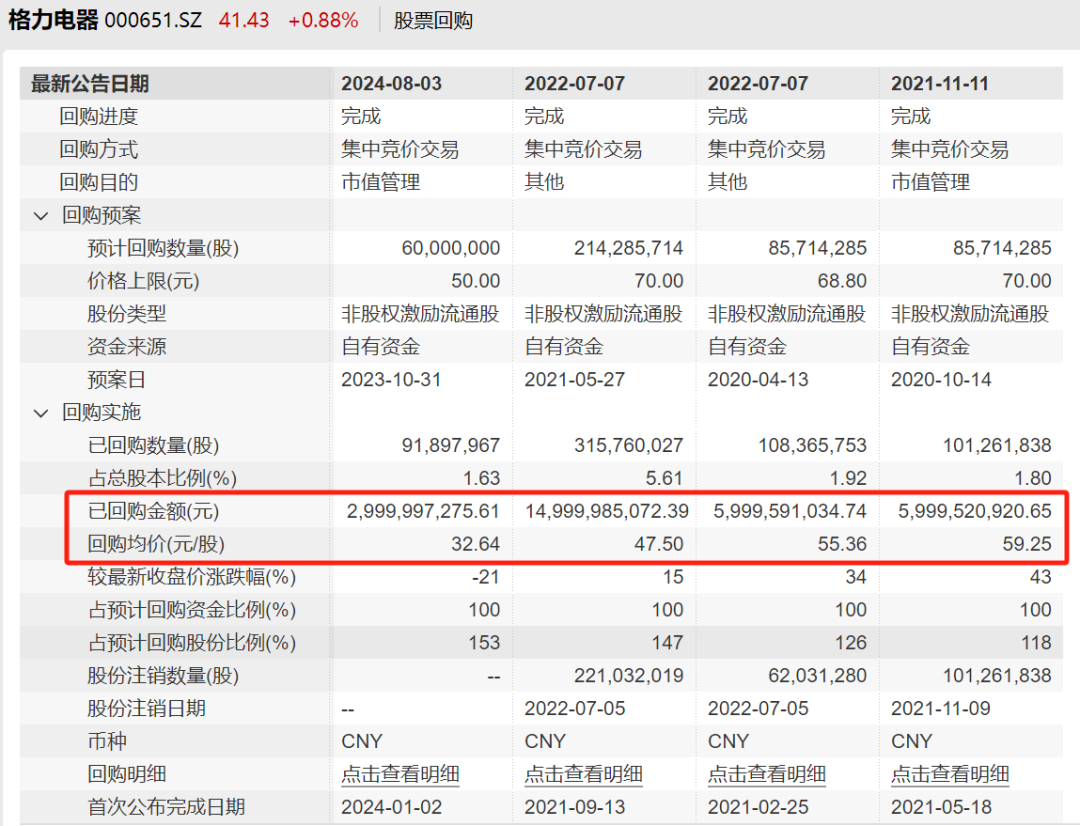Image resolution: width=1080 pixels, height=826 pixels.
Task: Select the 股票回购 header tab
Action: click(433, 21)
